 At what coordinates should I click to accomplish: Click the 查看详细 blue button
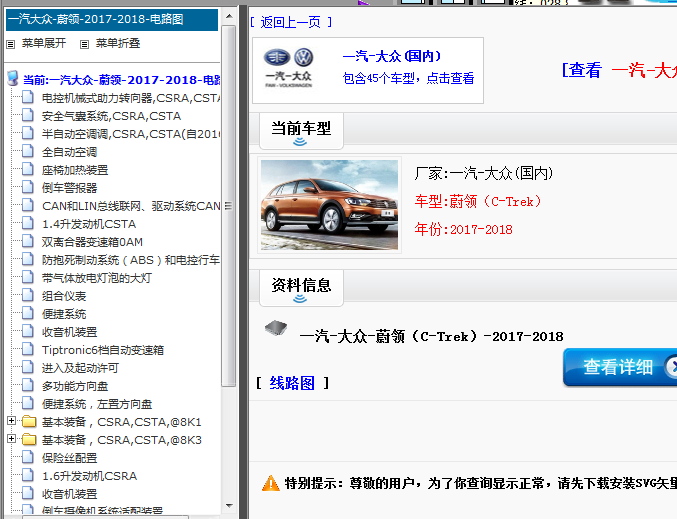[620, 367]
